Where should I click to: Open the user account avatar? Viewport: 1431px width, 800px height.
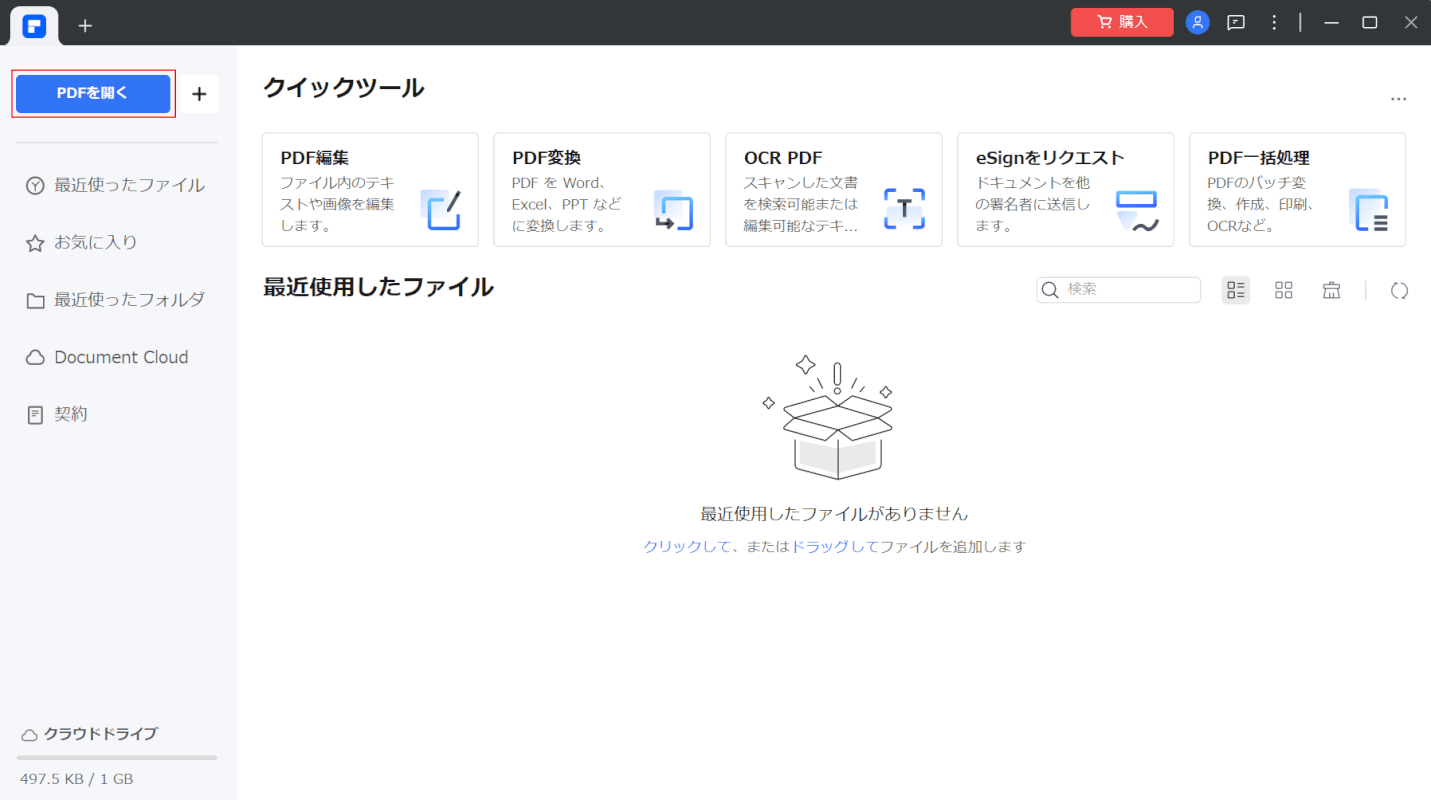pyautogui.click(x=1198, y=22)
